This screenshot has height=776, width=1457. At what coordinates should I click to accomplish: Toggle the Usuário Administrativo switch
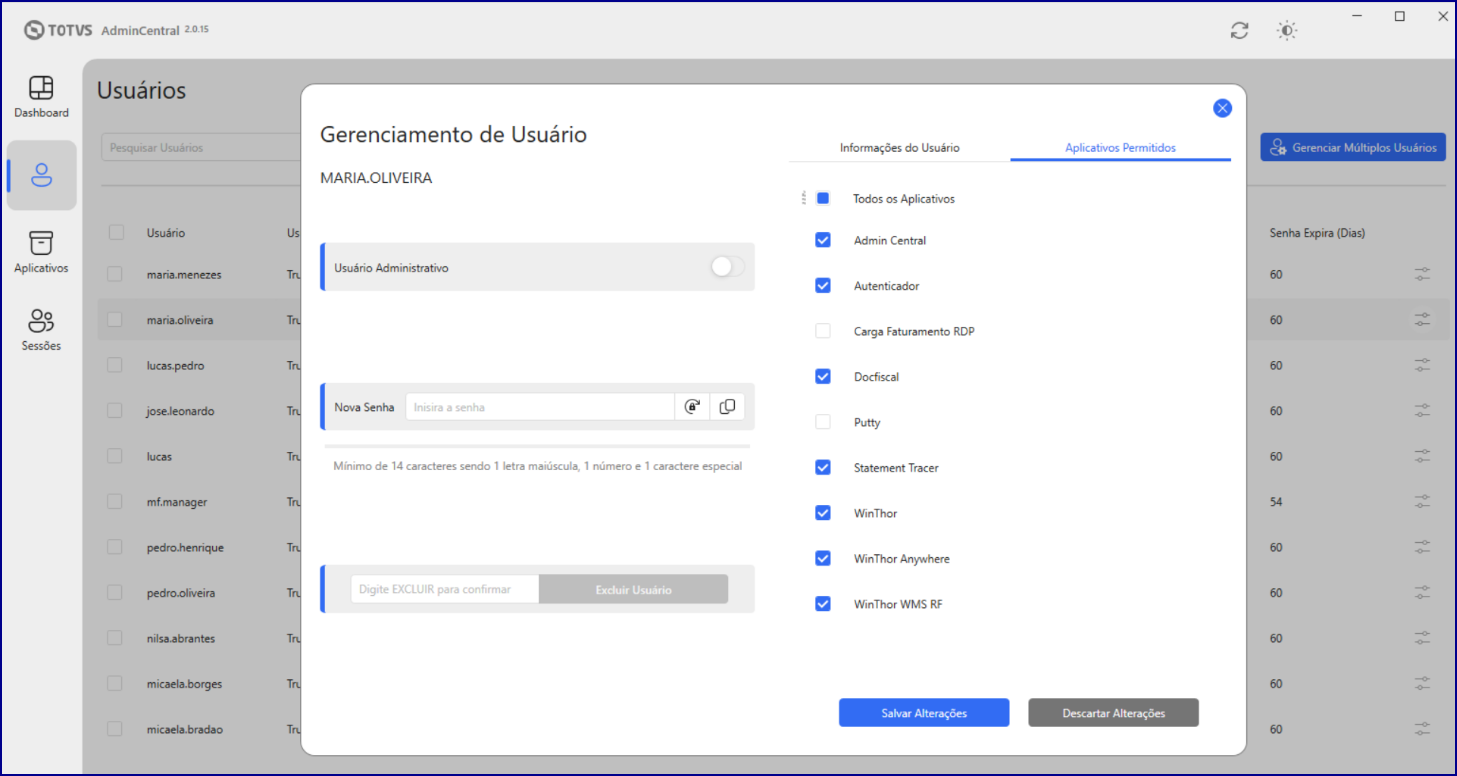click(727, 267)
